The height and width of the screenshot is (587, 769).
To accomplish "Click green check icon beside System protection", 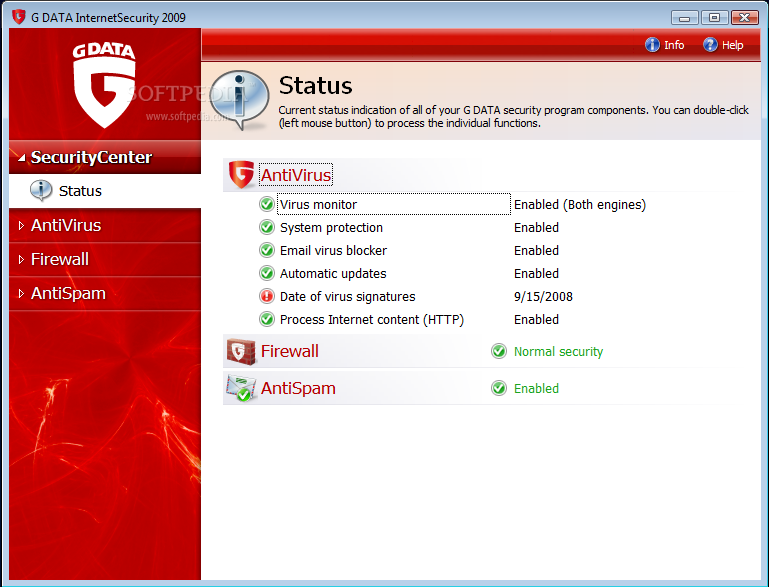I will tap(266, 227).
